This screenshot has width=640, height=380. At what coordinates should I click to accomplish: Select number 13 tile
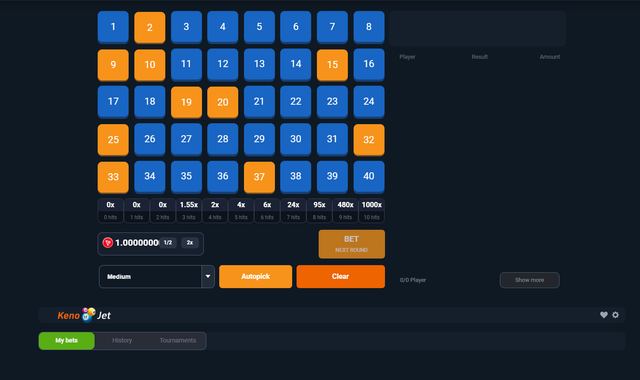click(x=259, y=64)
